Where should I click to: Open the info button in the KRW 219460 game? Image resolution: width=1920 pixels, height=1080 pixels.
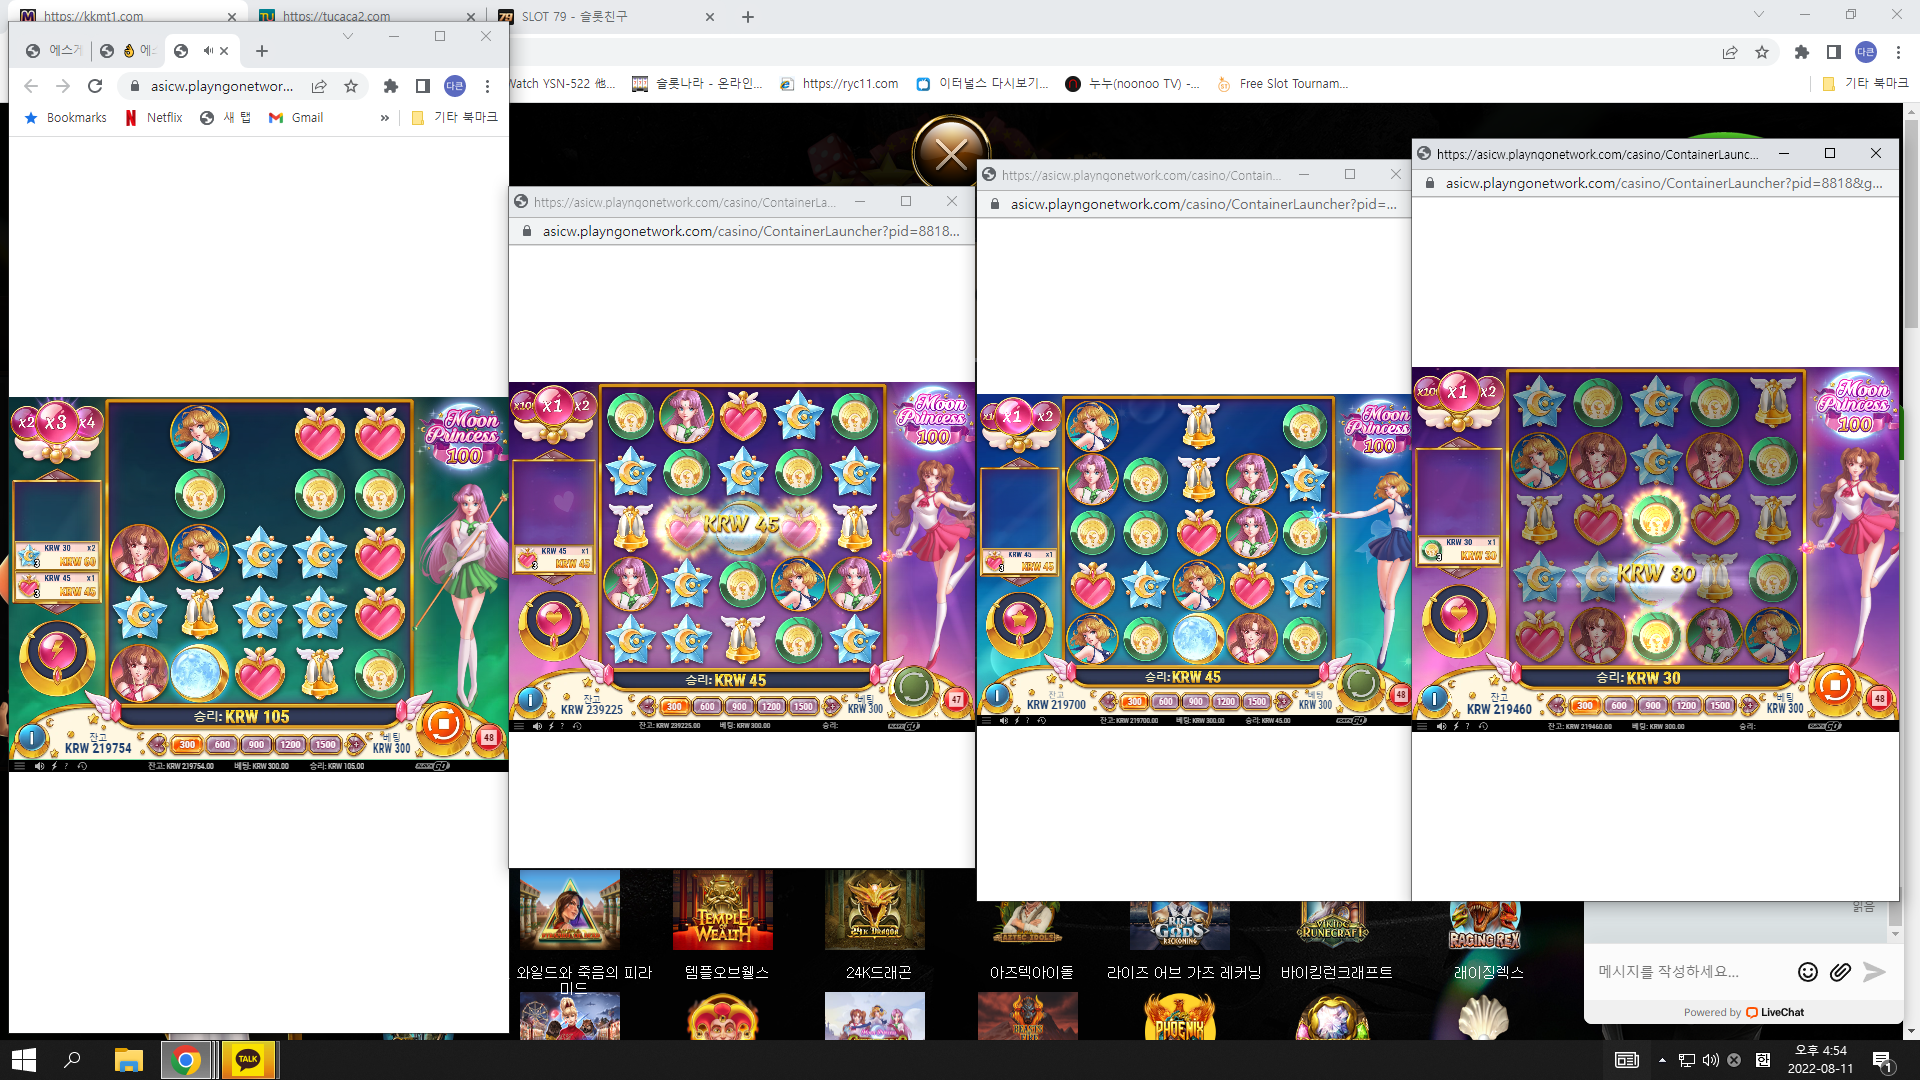[1435, 698]
